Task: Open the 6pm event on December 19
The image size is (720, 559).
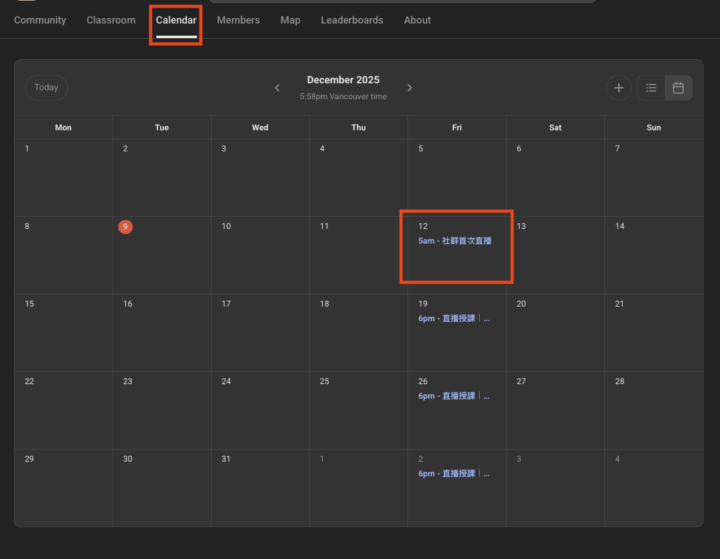Action: [454, 318]
